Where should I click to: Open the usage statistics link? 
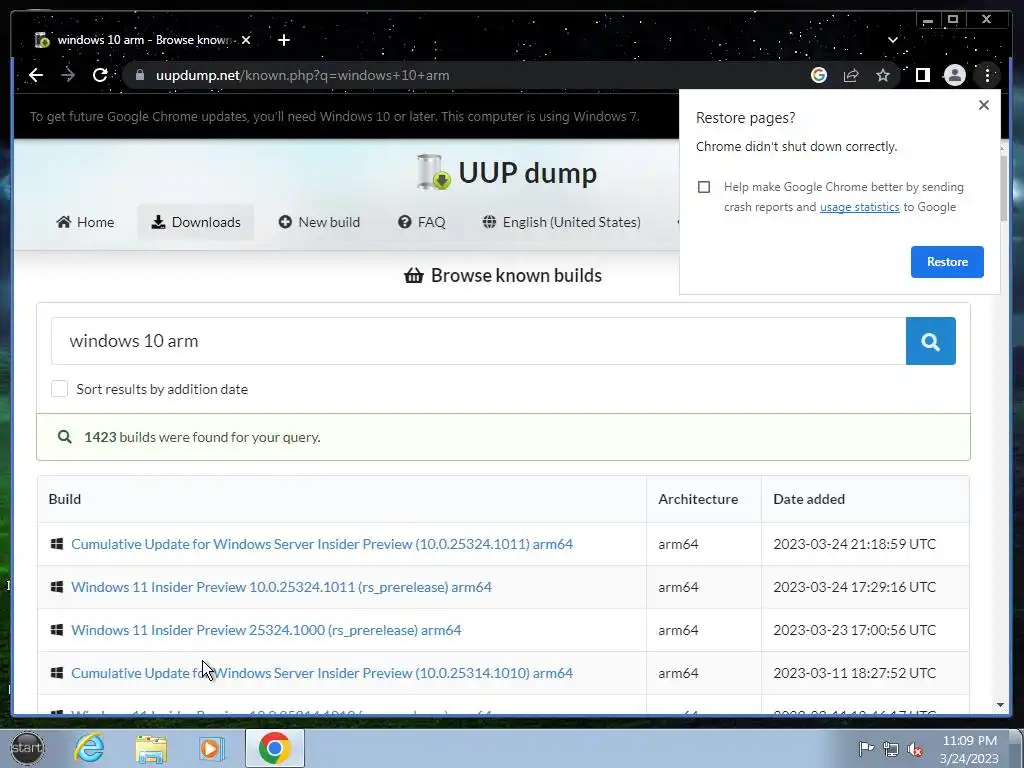tap(859, 207)
